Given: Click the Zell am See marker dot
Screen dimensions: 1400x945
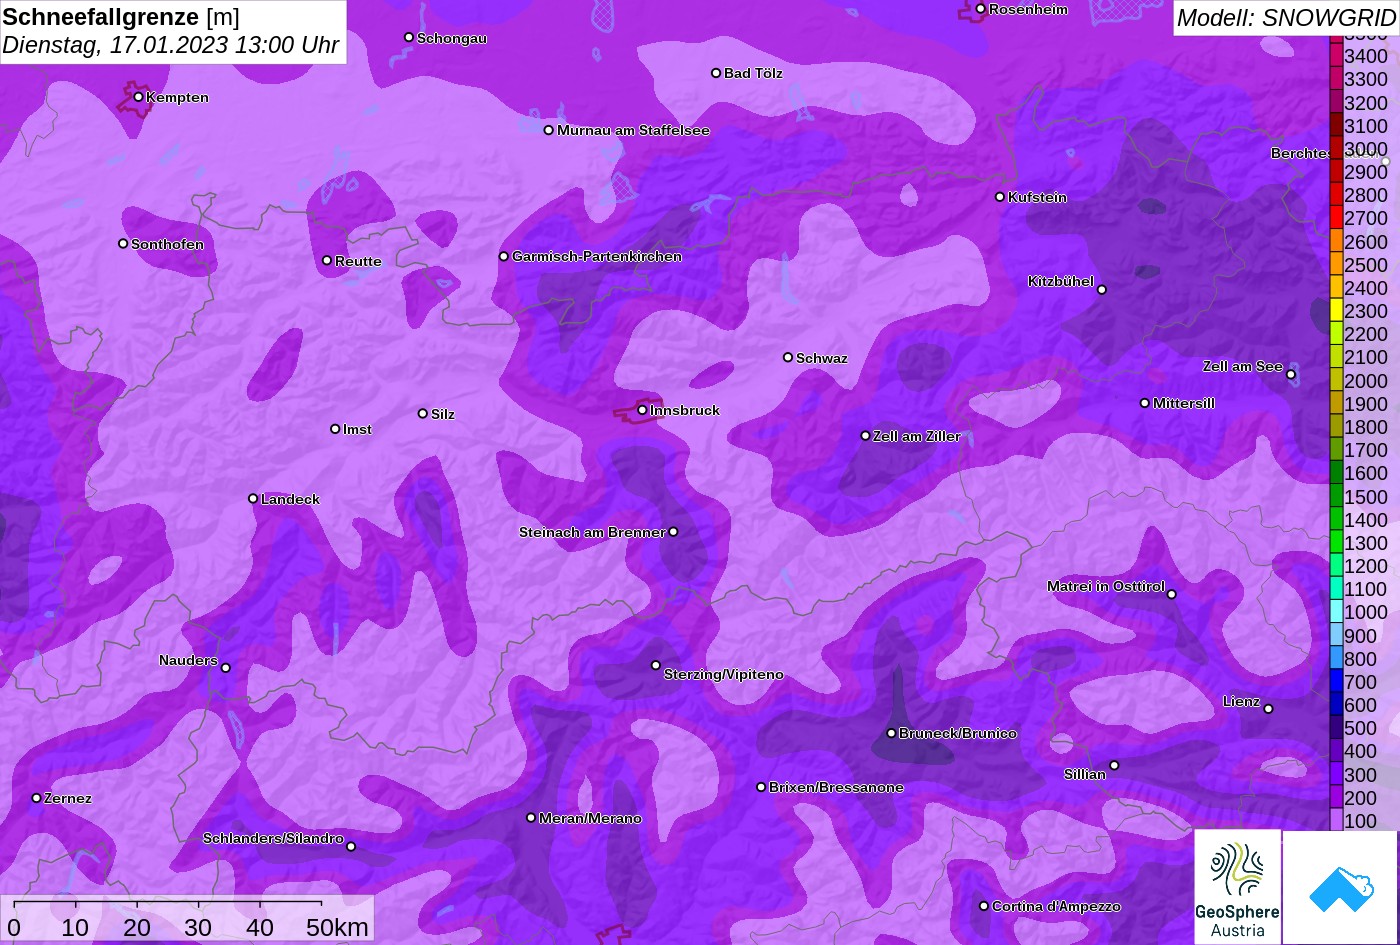Looking at the screenshot, I should (x=1291, y=375).
